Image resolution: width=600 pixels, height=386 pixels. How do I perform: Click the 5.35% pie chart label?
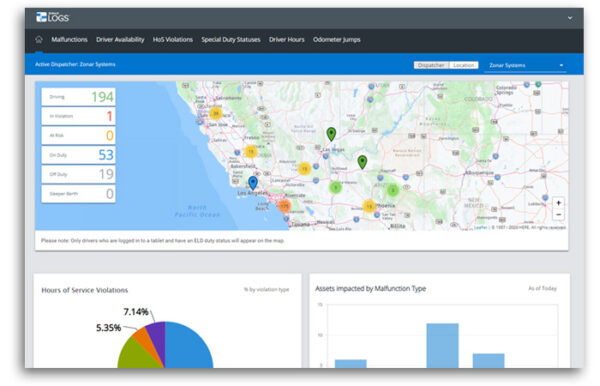[x=108, y=327]
